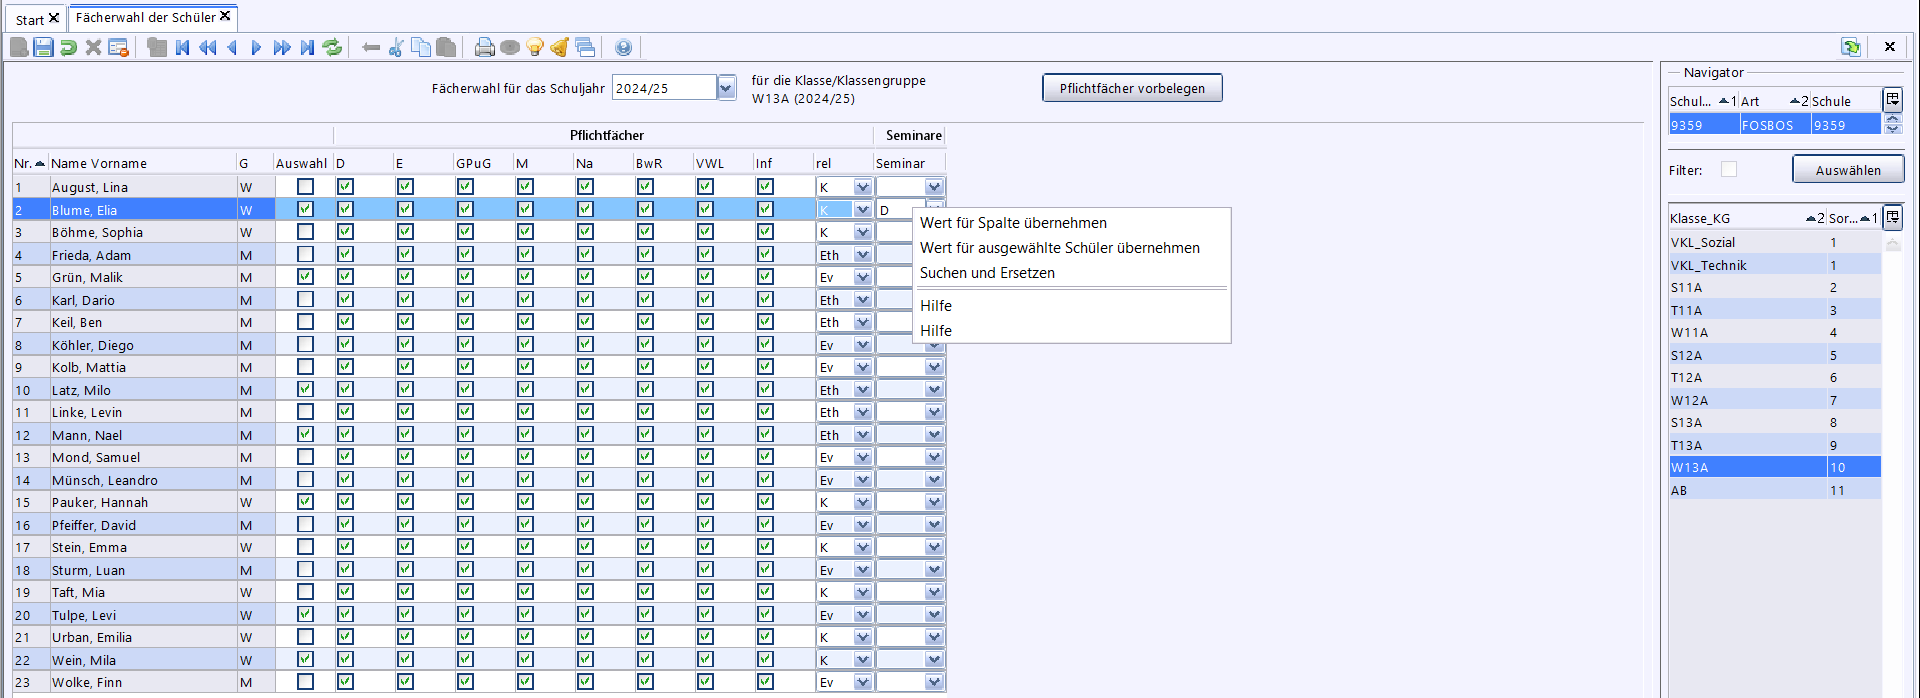Viewport: 1920px width, 698px height.
Task: Click the school table stepper arrows in the Navigator
Action: (1892, 124)
